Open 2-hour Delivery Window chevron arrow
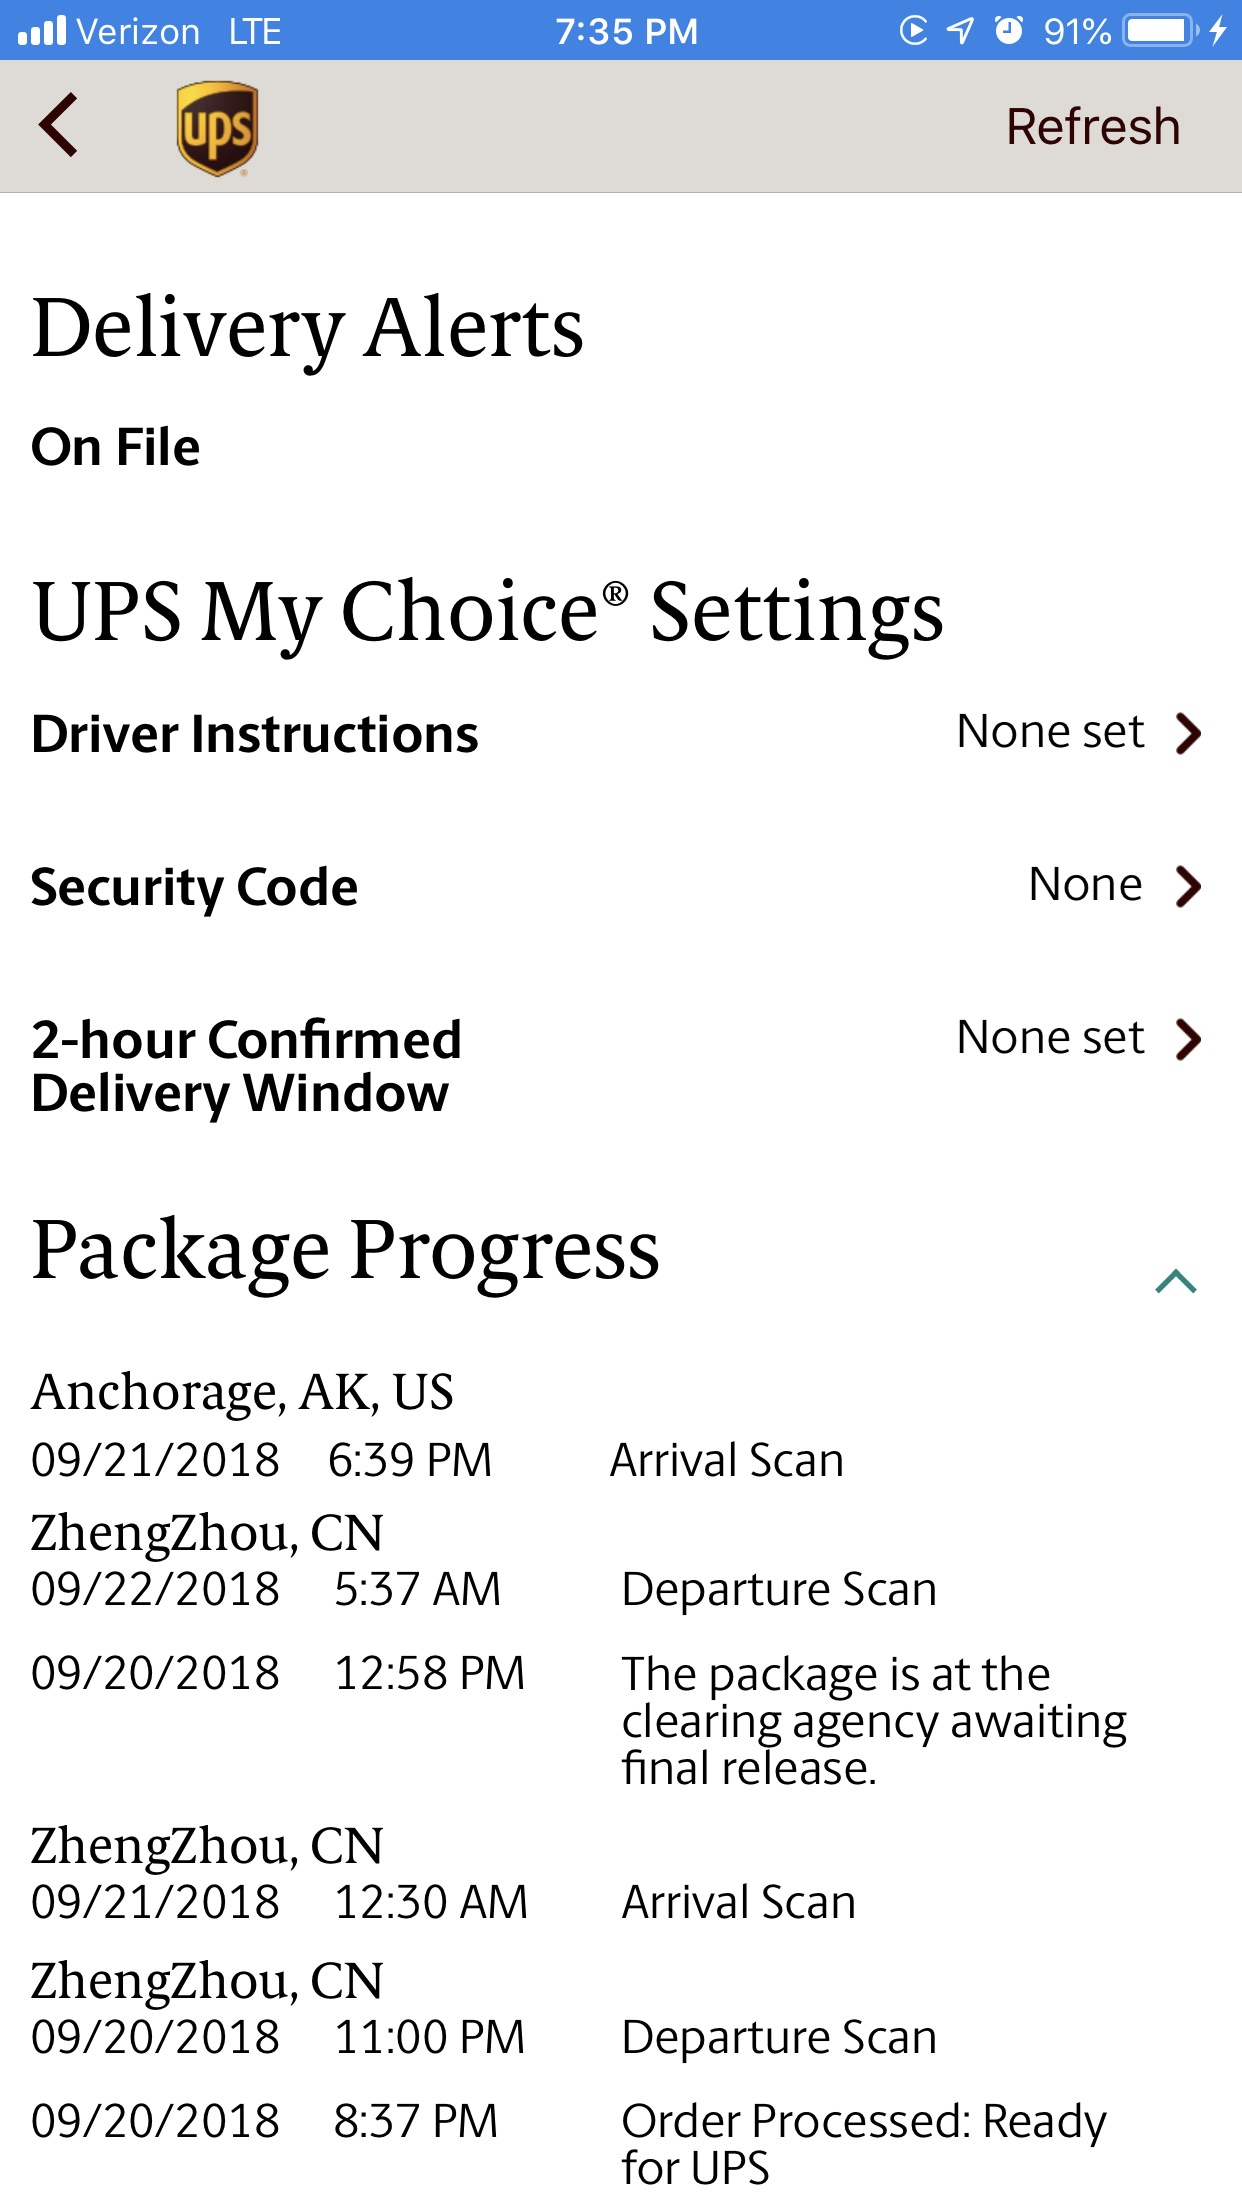This screenshot has height=2208, width=1242. coord(1188,1039)
